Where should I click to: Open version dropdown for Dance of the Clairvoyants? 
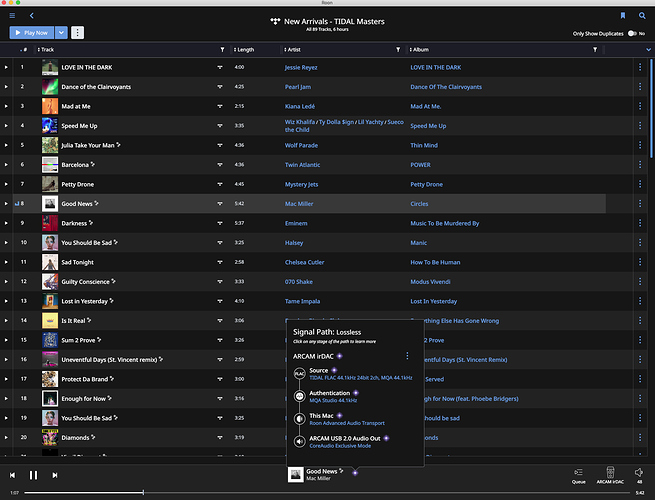coord(220,87)
